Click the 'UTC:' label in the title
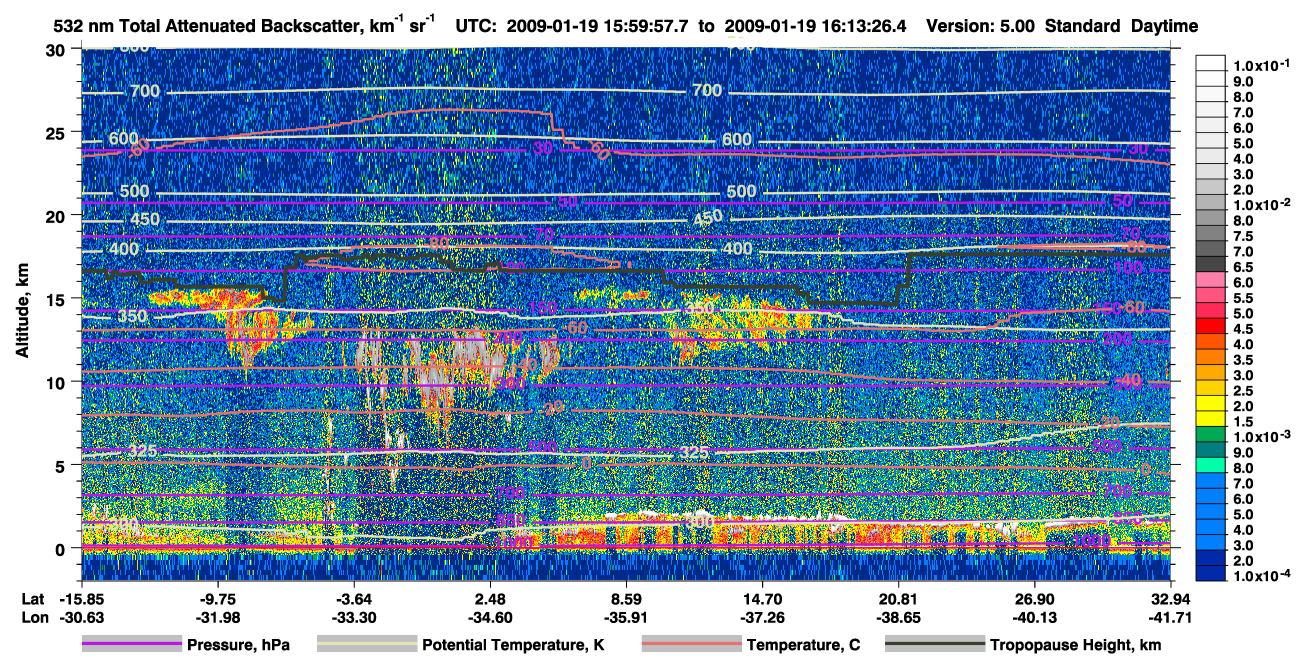The width and height of the screenshot is (1300, 667). coord(476,26)
